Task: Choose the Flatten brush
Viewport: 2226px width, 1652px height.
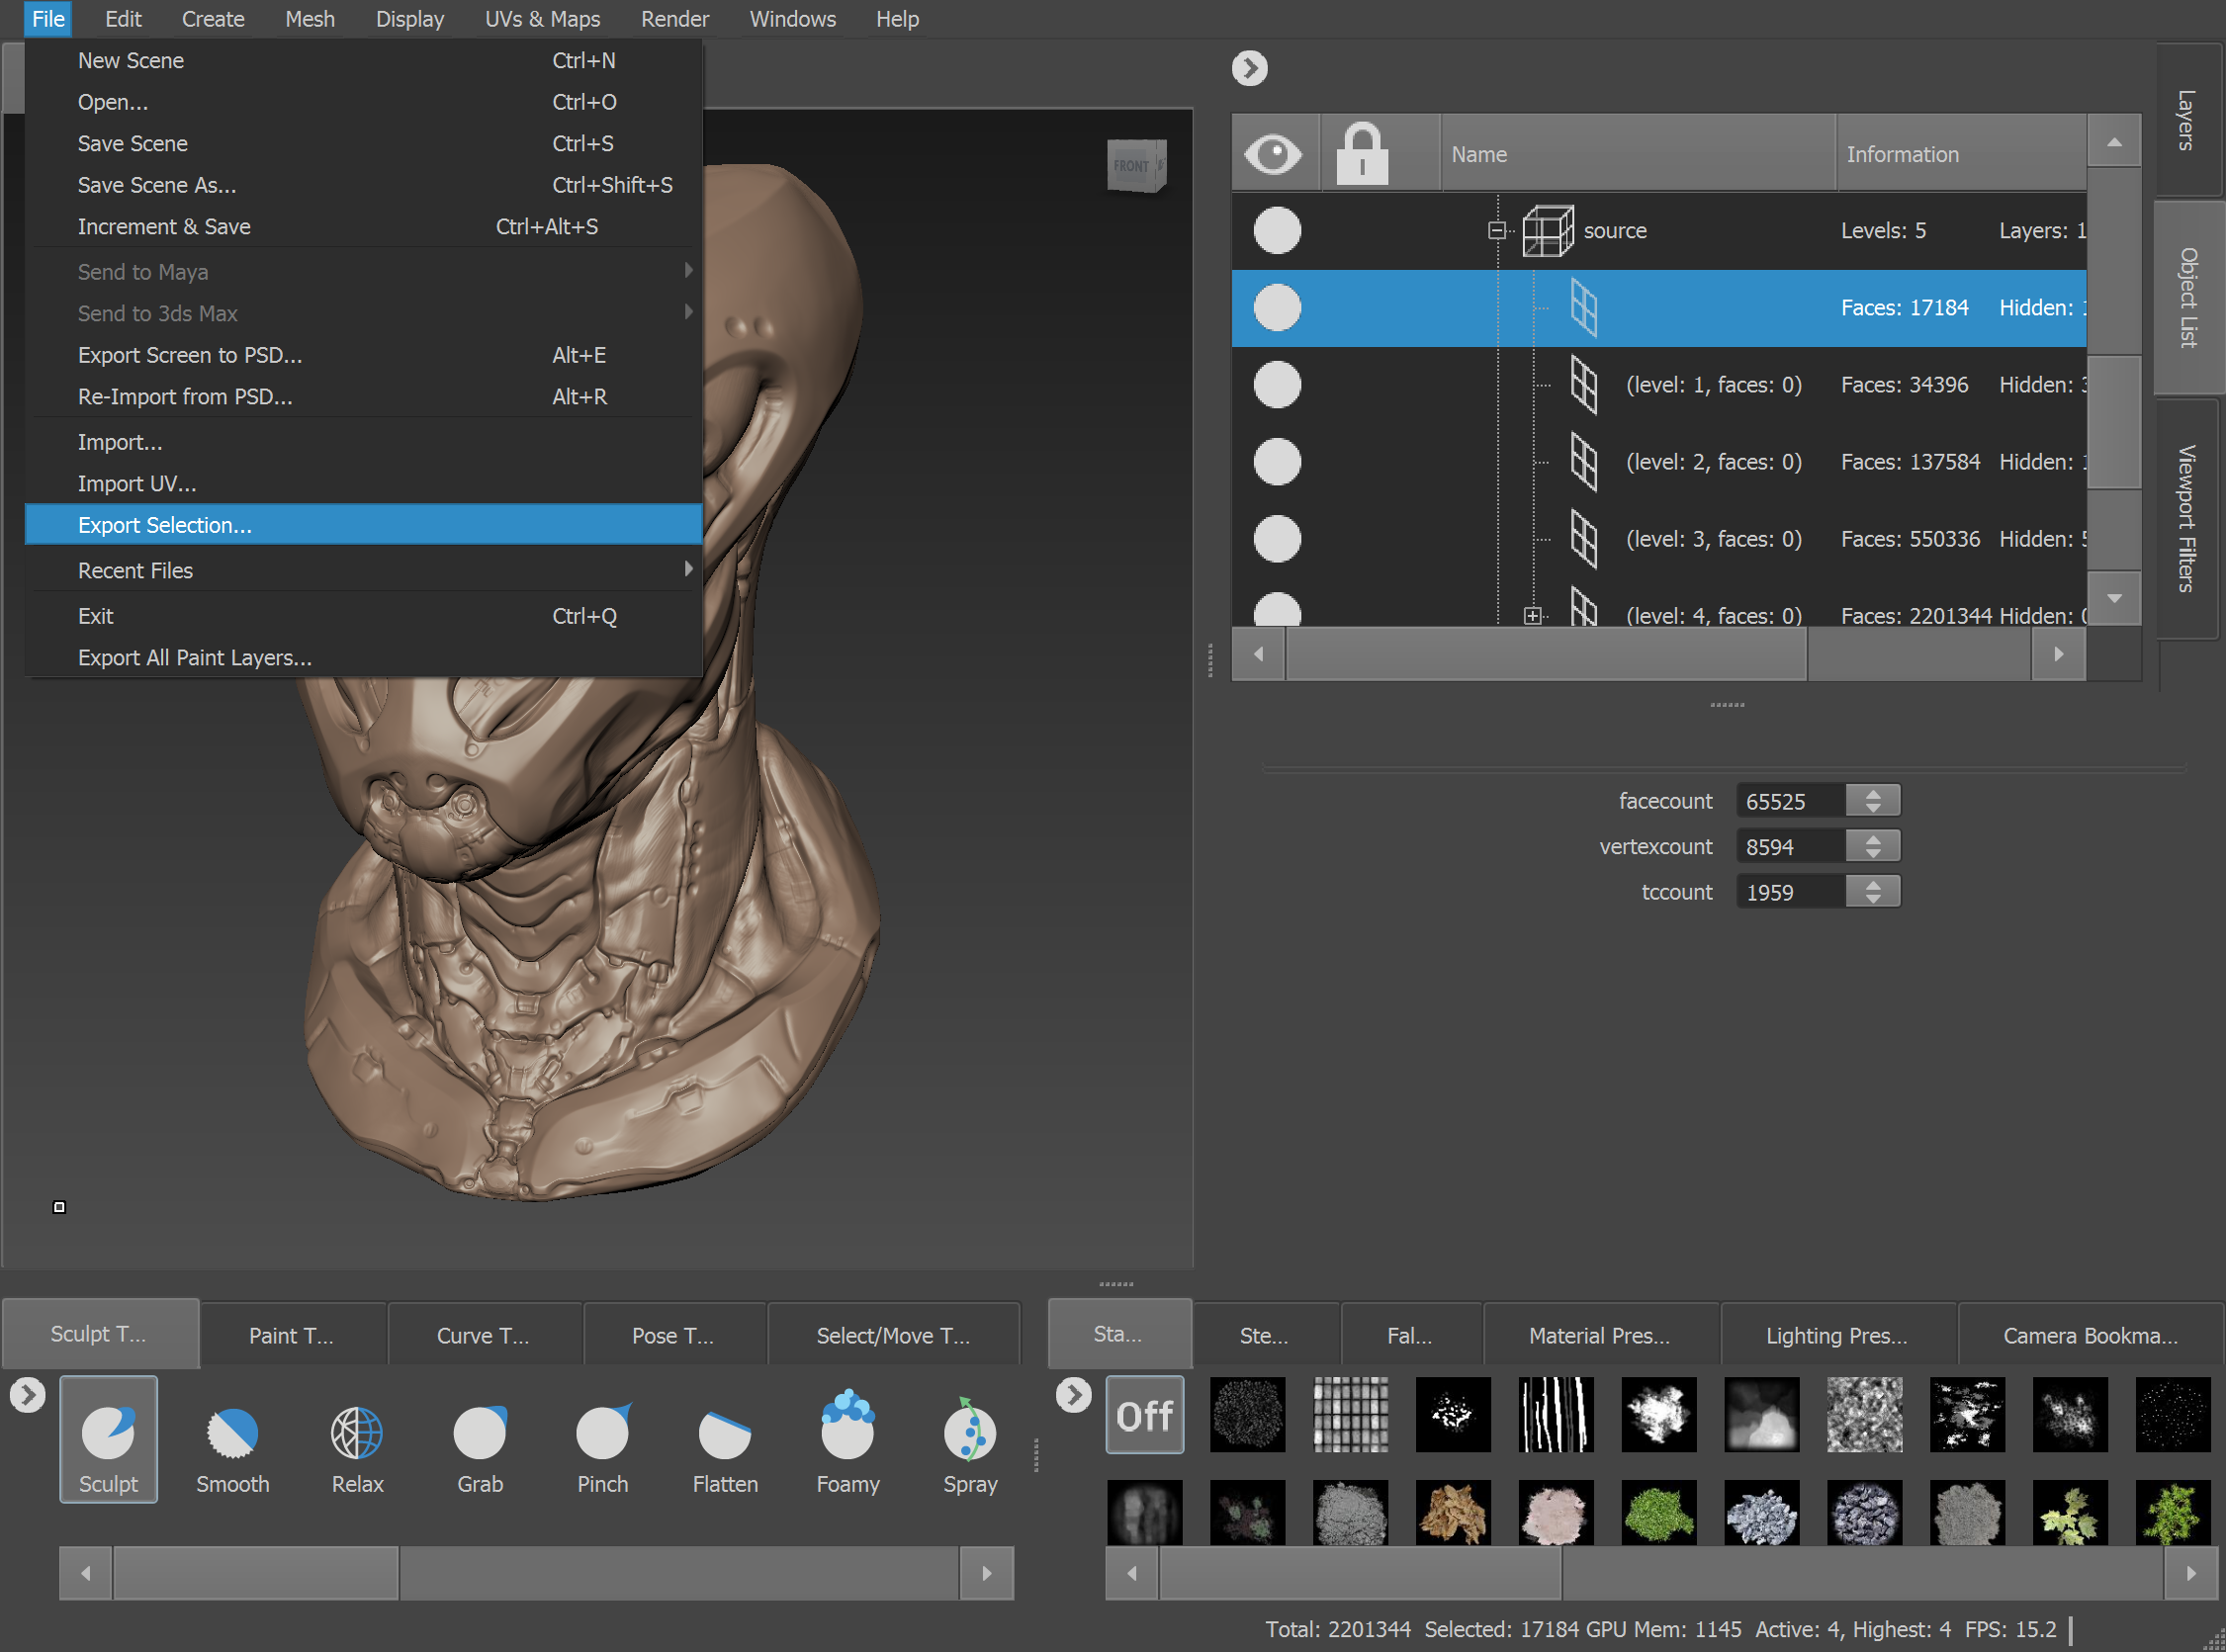Action: (724, 1440)
